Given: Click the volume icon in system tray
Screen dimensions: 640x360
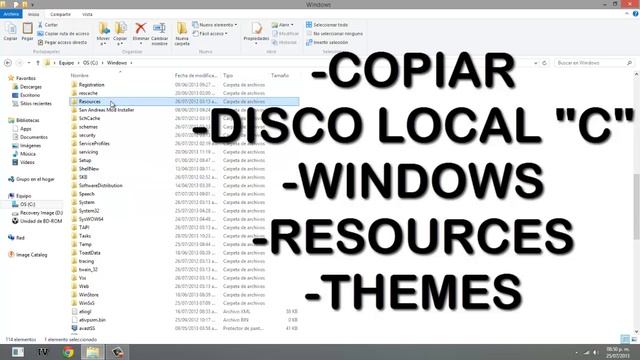Looking at the screenshot, I should coord(596,352).
